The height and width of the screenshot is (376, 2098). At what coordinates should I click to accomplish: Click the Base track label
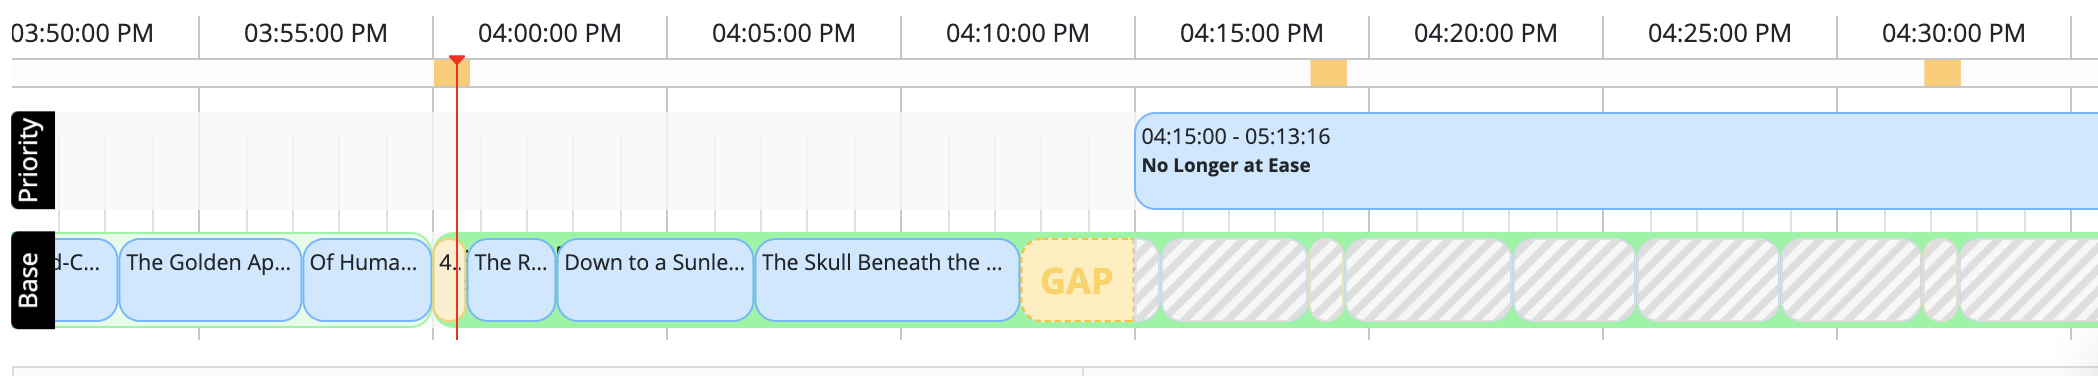pyautogui.click(x=32, y=280)
